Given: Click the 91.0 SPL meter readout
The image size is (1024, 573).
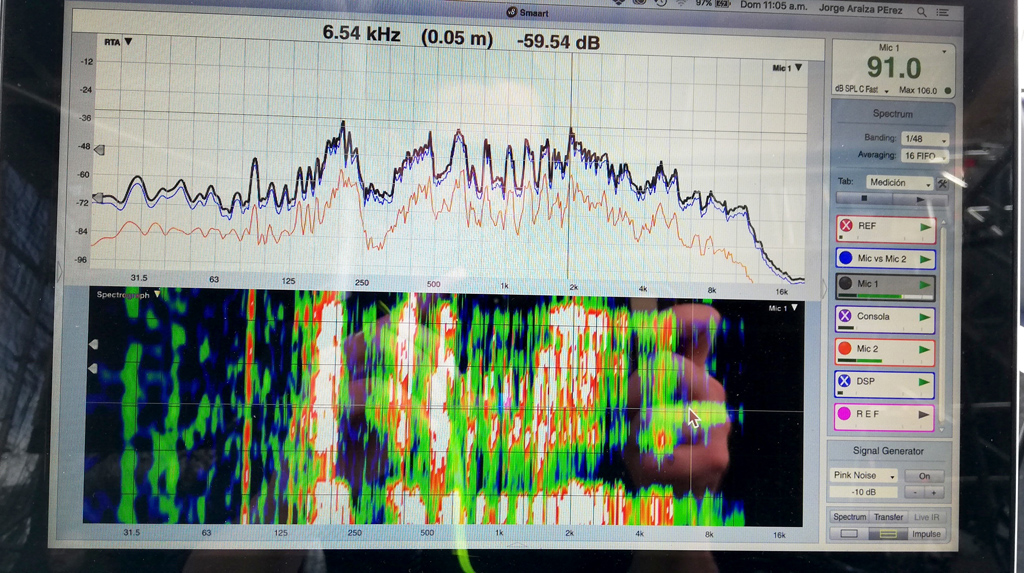Looking at the screenshot, I should [x=893, y=68].
